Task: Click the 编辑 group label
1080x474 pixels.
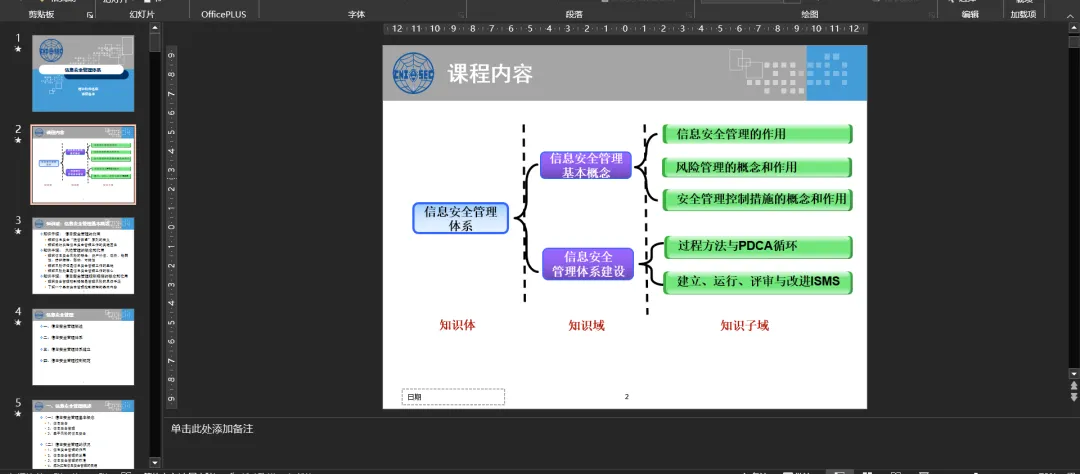Action: coord(970,14)
